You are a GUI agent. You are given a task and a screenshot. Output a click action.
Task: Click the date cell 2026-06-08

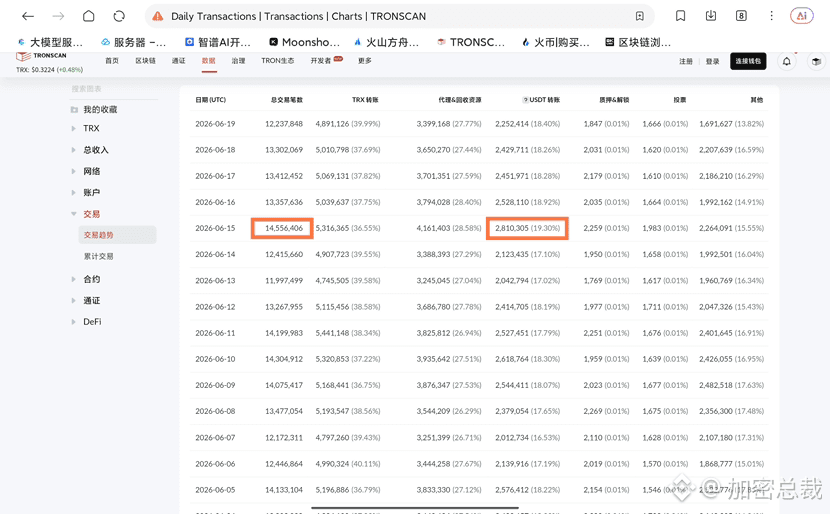click(215, 411)
